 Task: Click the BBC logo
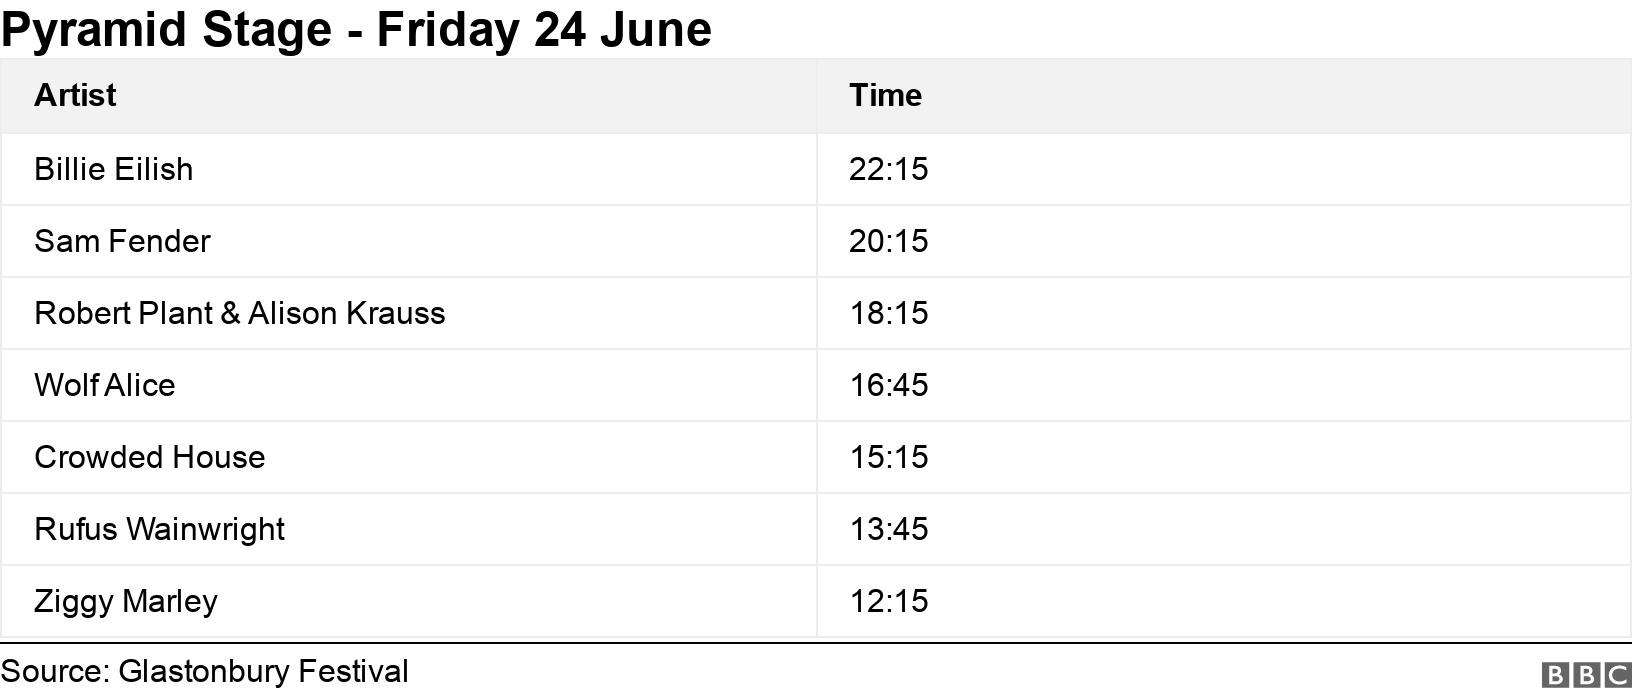(x=1586, y=675)
